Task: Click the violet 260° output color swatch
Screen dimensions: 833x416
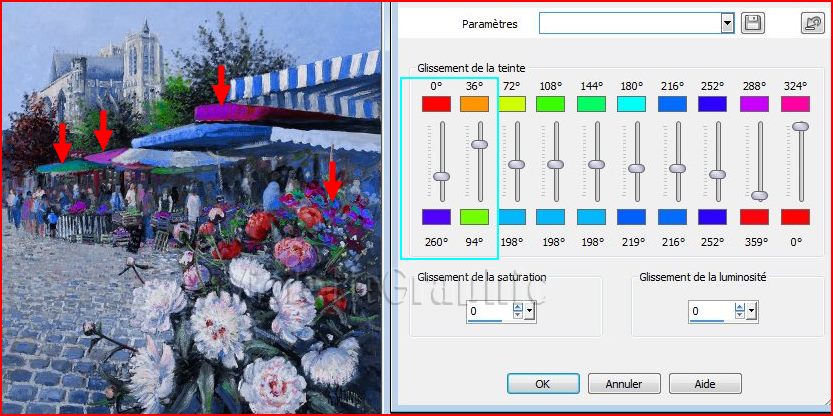Action: point(436,217)
